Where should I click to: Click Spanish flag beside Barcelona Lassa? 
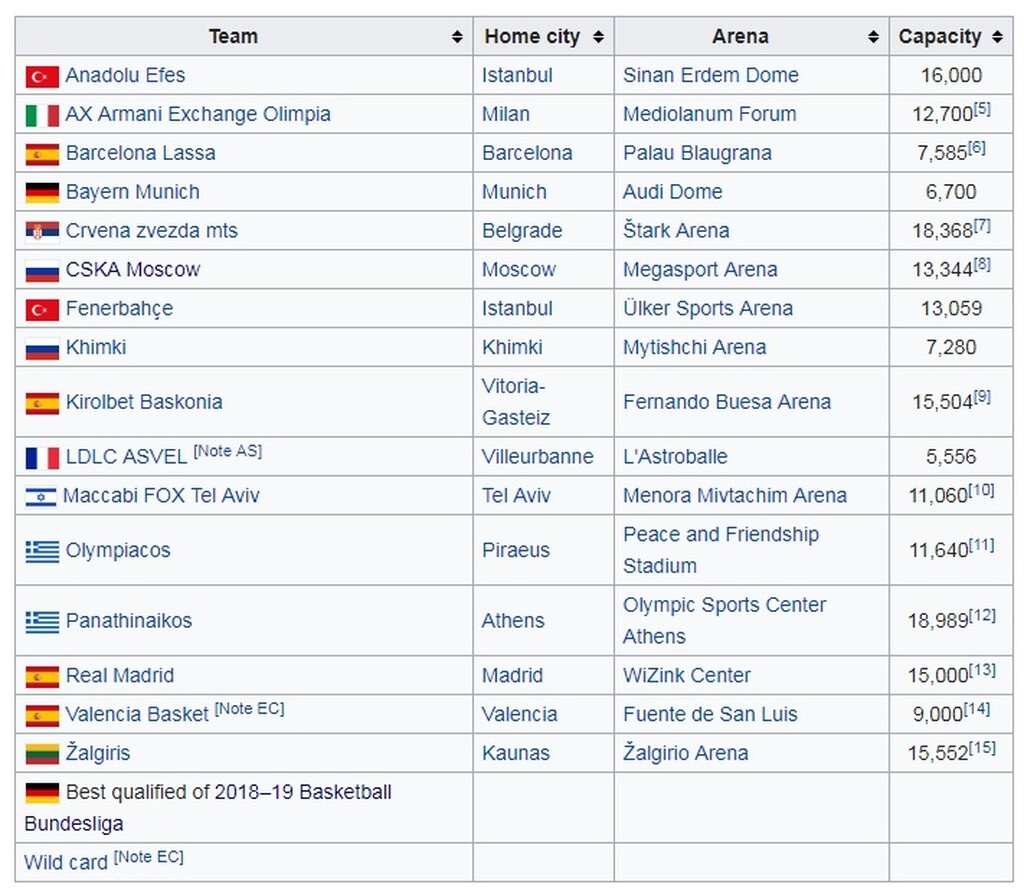42,154
